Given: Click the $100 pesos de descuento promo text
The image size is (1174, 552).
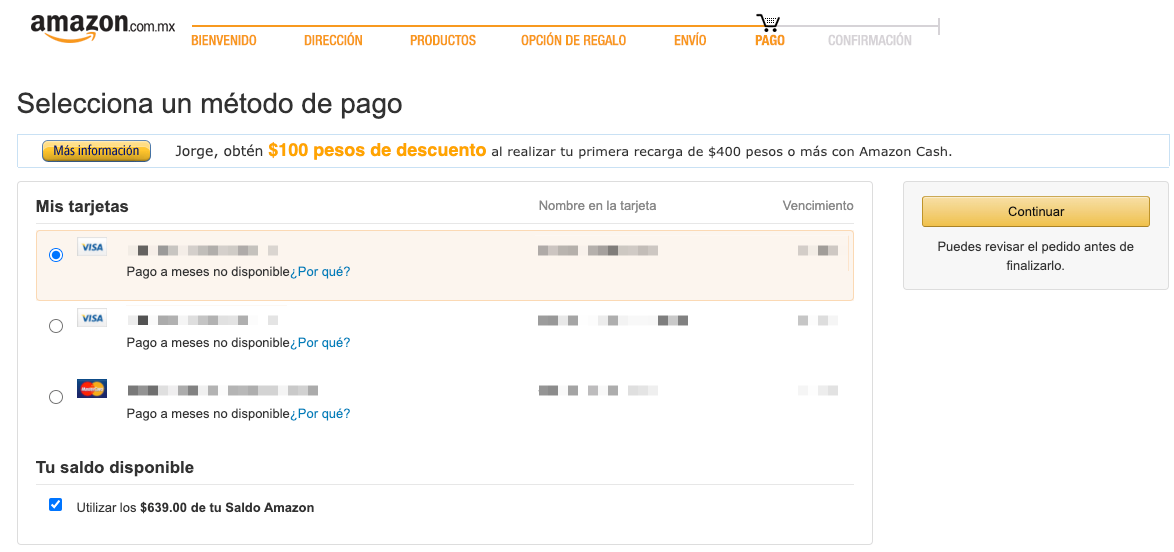Looking at the screenshot, I should coord(377,151).
